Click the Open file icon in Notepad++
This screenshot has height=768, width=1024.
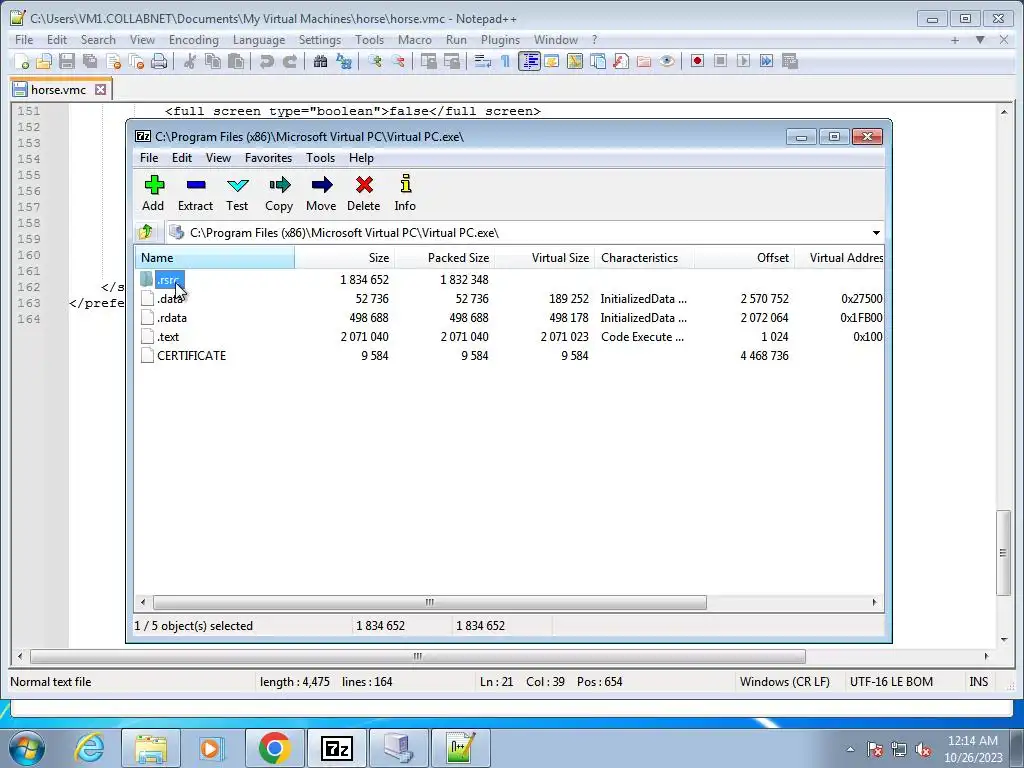pyautogui.click(x=44, y=61)
